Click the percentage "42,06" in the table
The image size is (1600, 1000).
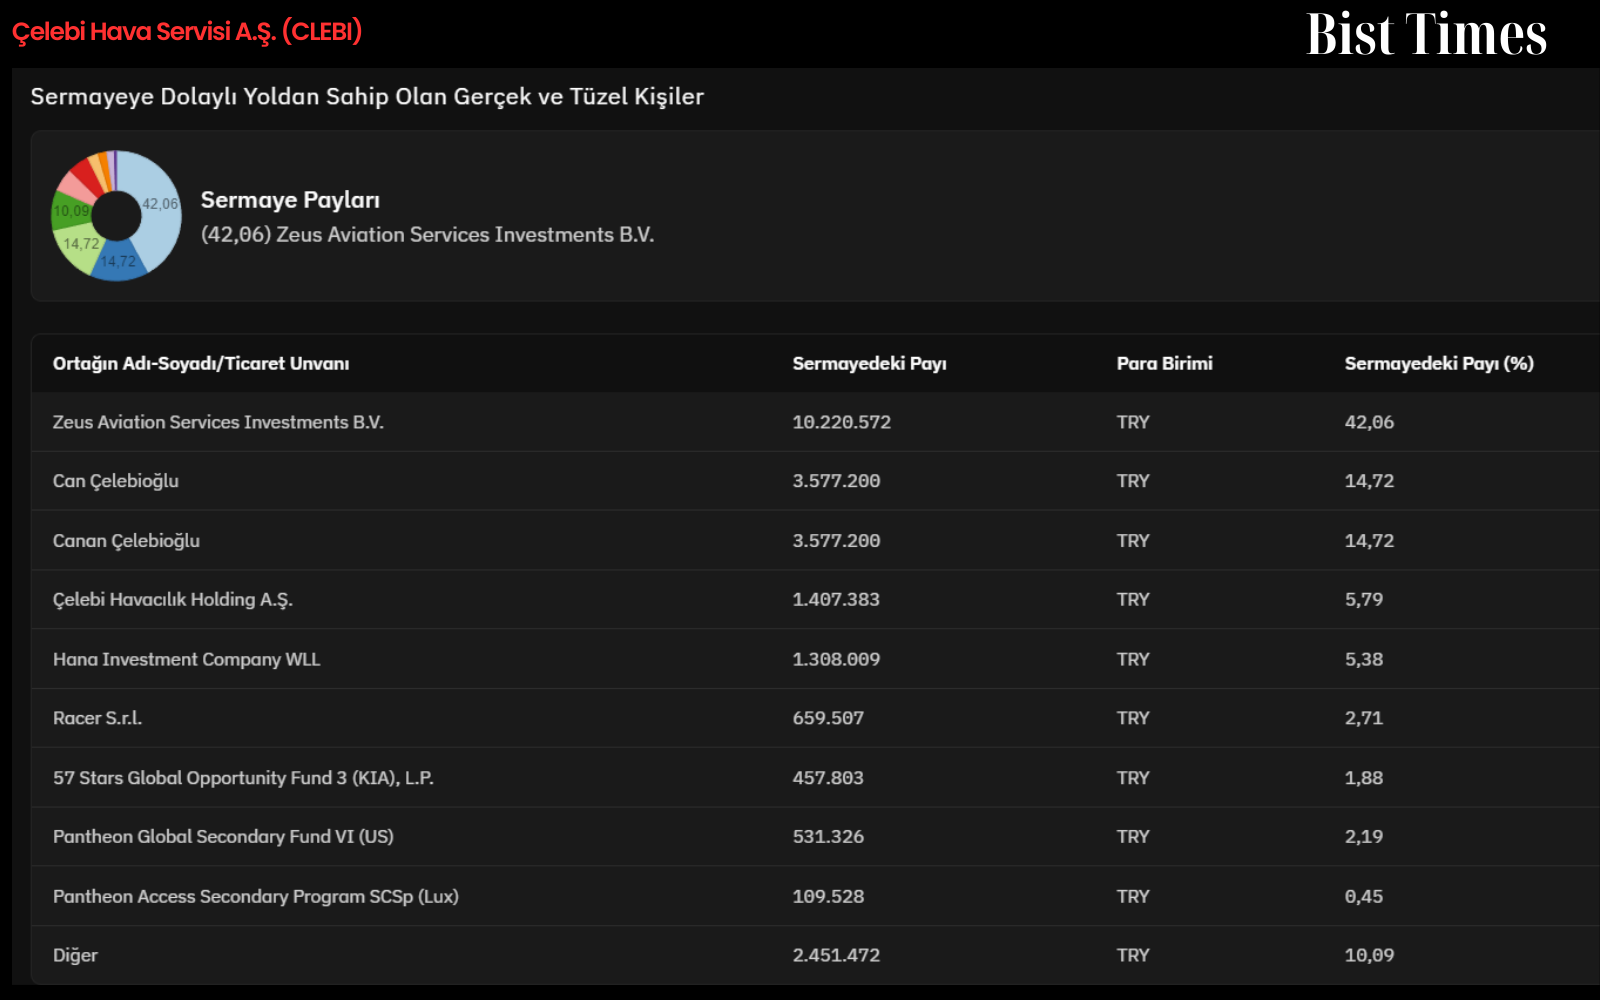pyautogui.click(x=1369, y=422)
